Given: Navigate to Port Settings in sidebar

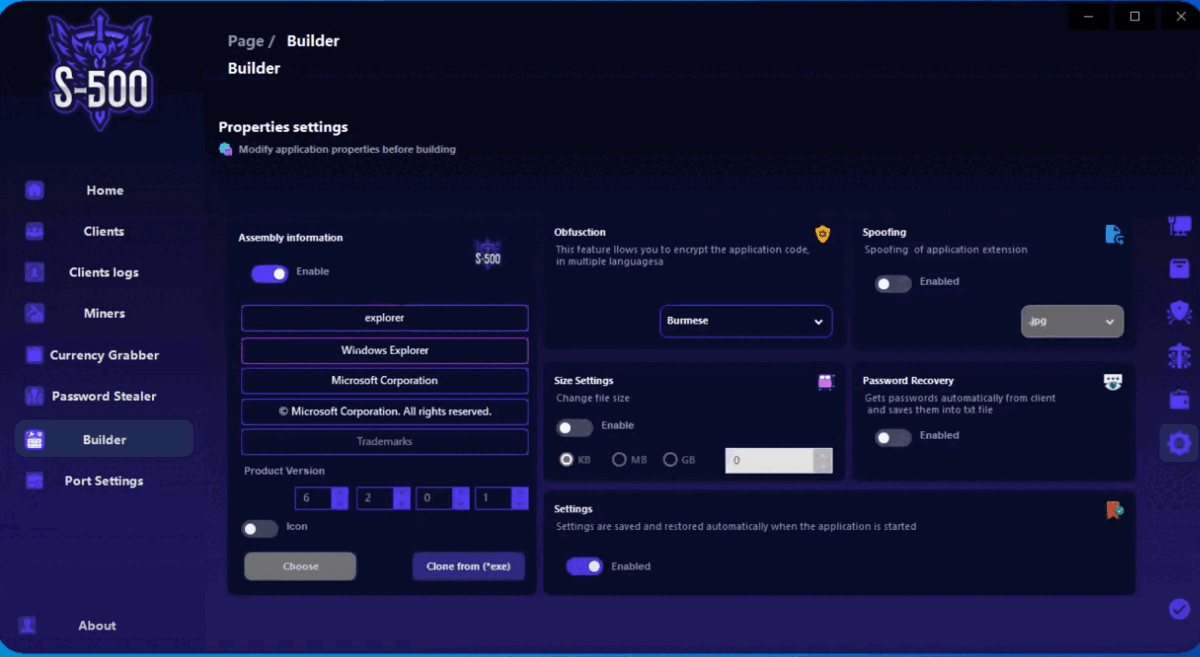Looking at the screenshot, I should 103,480.
